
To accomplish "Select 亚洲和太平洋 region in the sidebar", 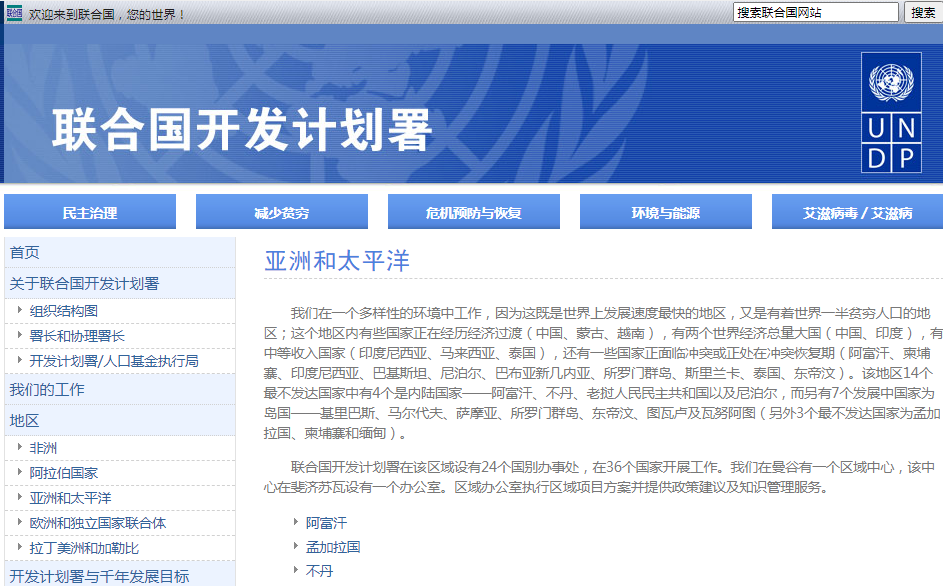I will (x=70, y=498).
